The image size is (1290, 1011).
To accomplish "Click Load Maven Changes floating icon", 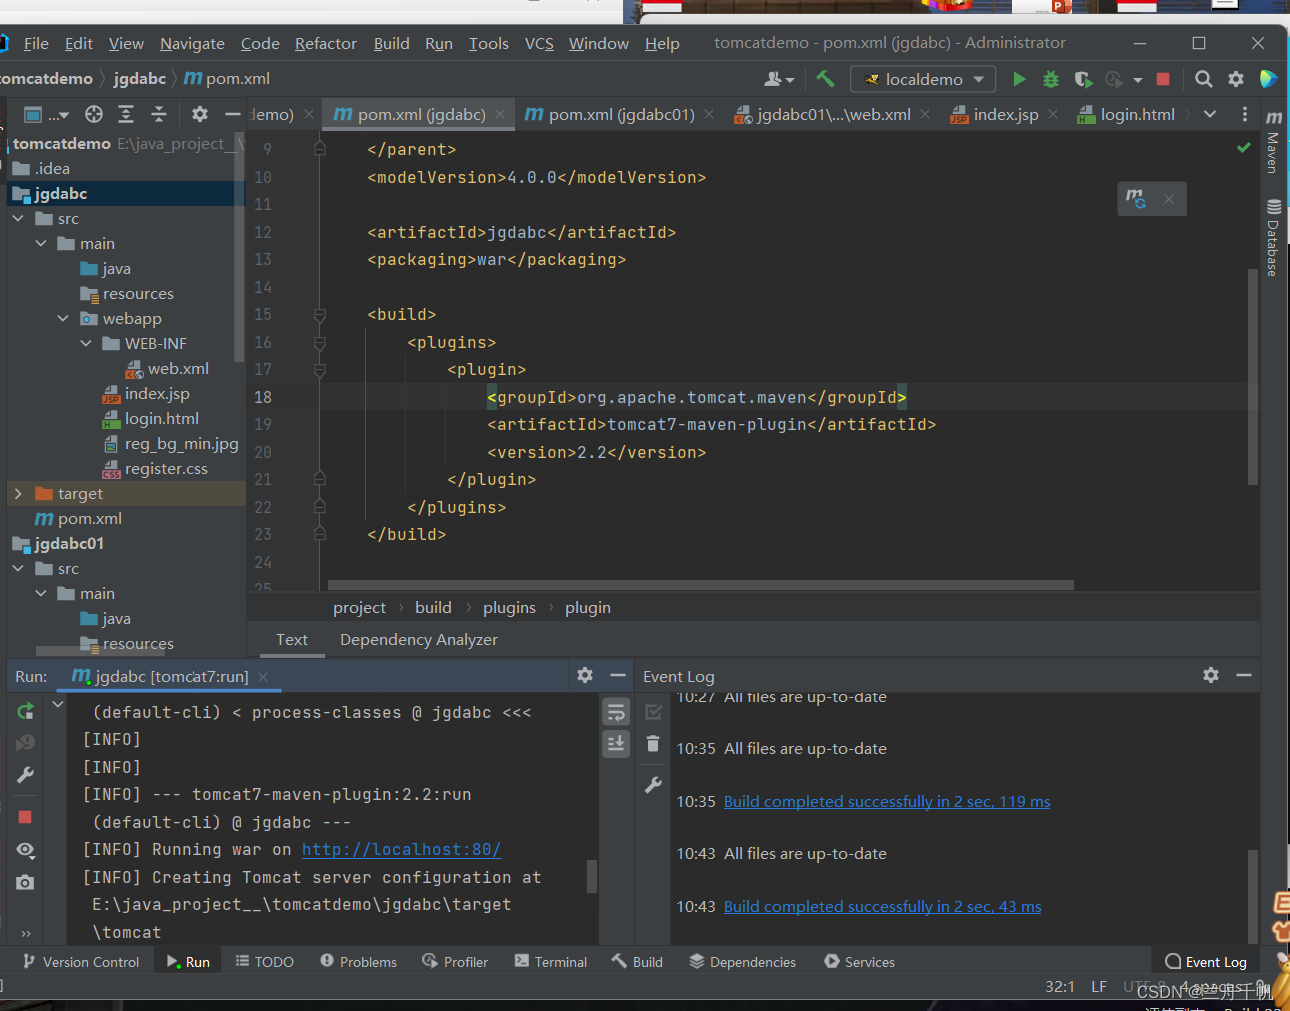I will (1135, 198).
